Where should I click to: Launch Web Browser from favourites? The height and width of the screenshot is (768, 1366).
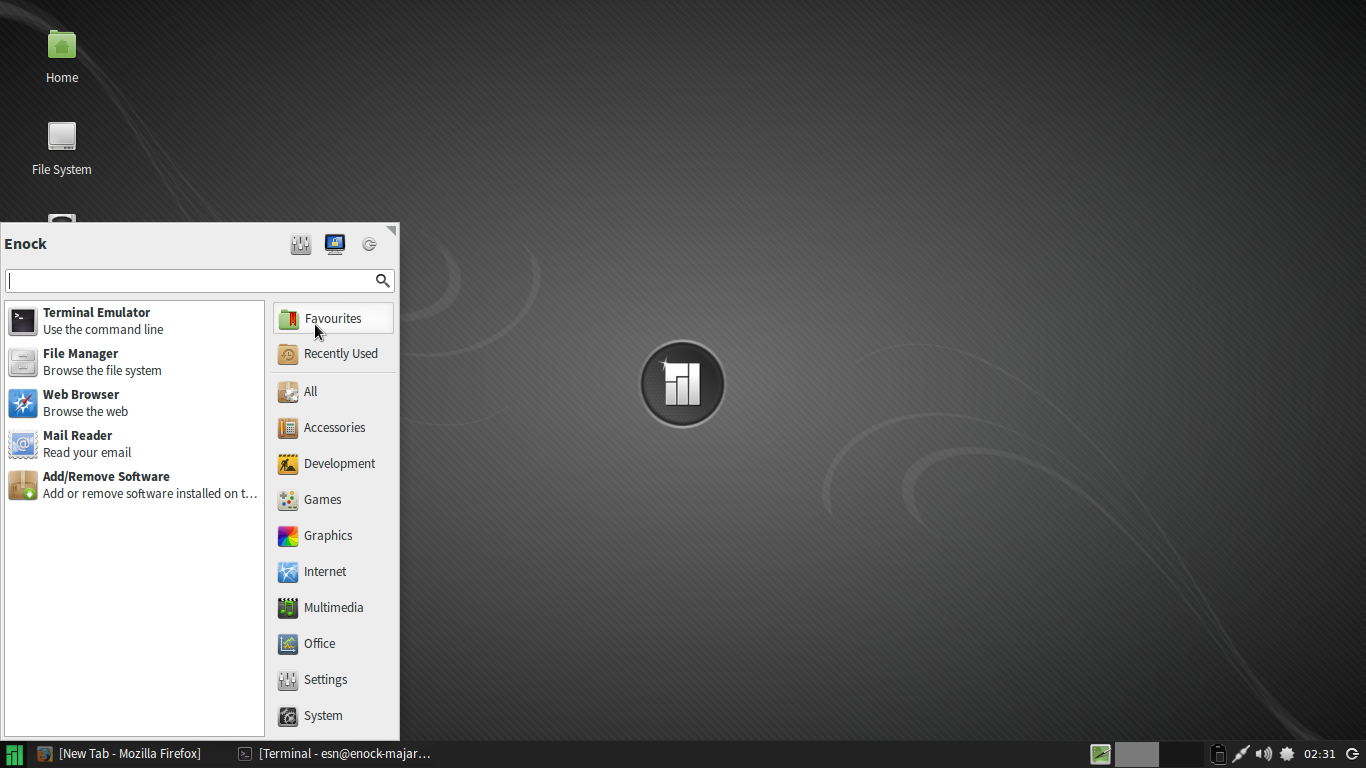(134, 403)
